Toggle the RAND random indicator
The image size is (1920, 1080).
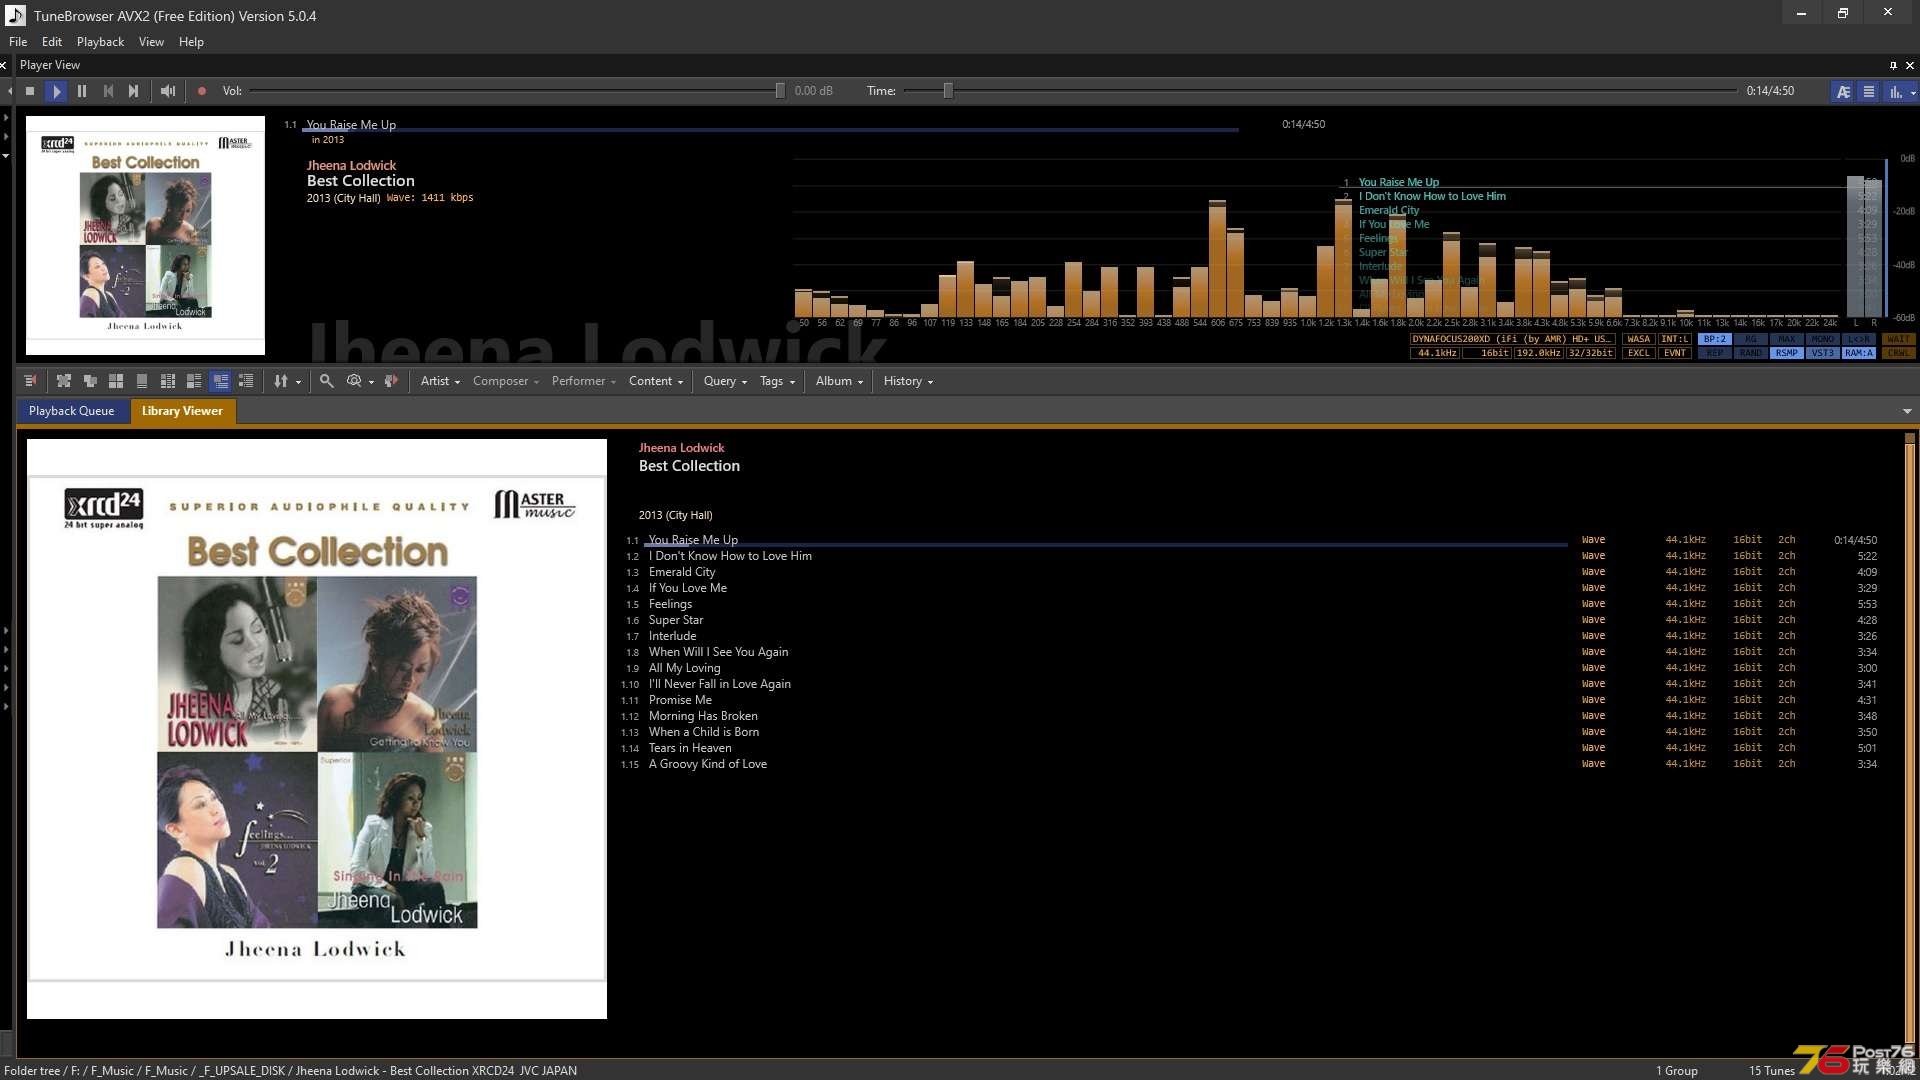coord(1750,353)
